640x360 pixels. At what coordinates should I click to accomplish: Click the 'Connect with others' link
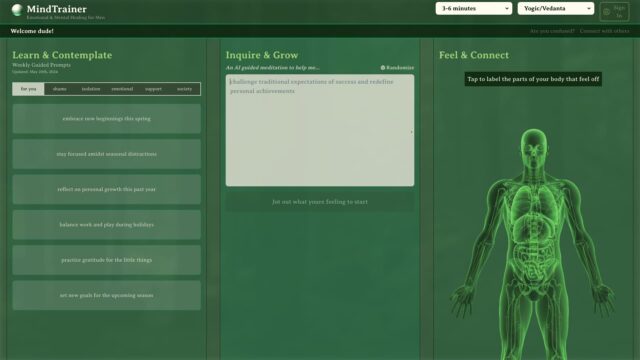coord(604,31)
